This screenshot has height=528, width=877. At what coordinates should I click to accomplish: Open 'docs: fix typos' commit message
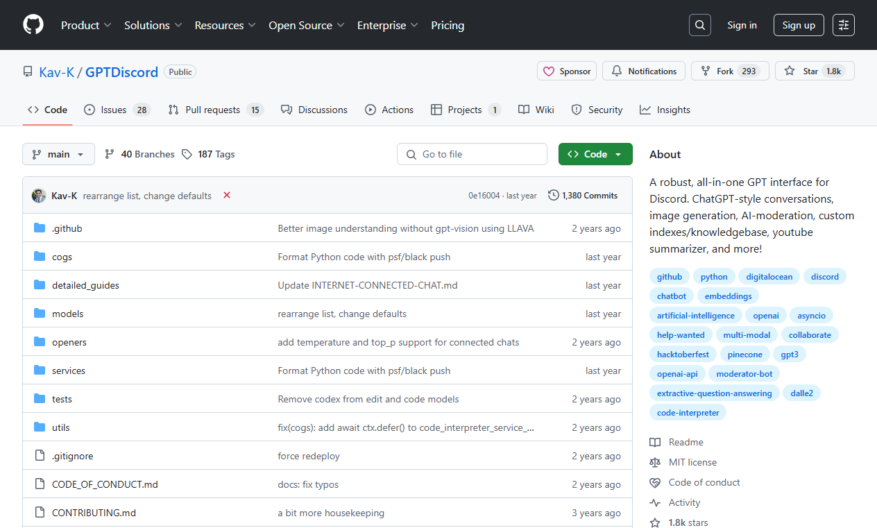[x=308, y=484]
